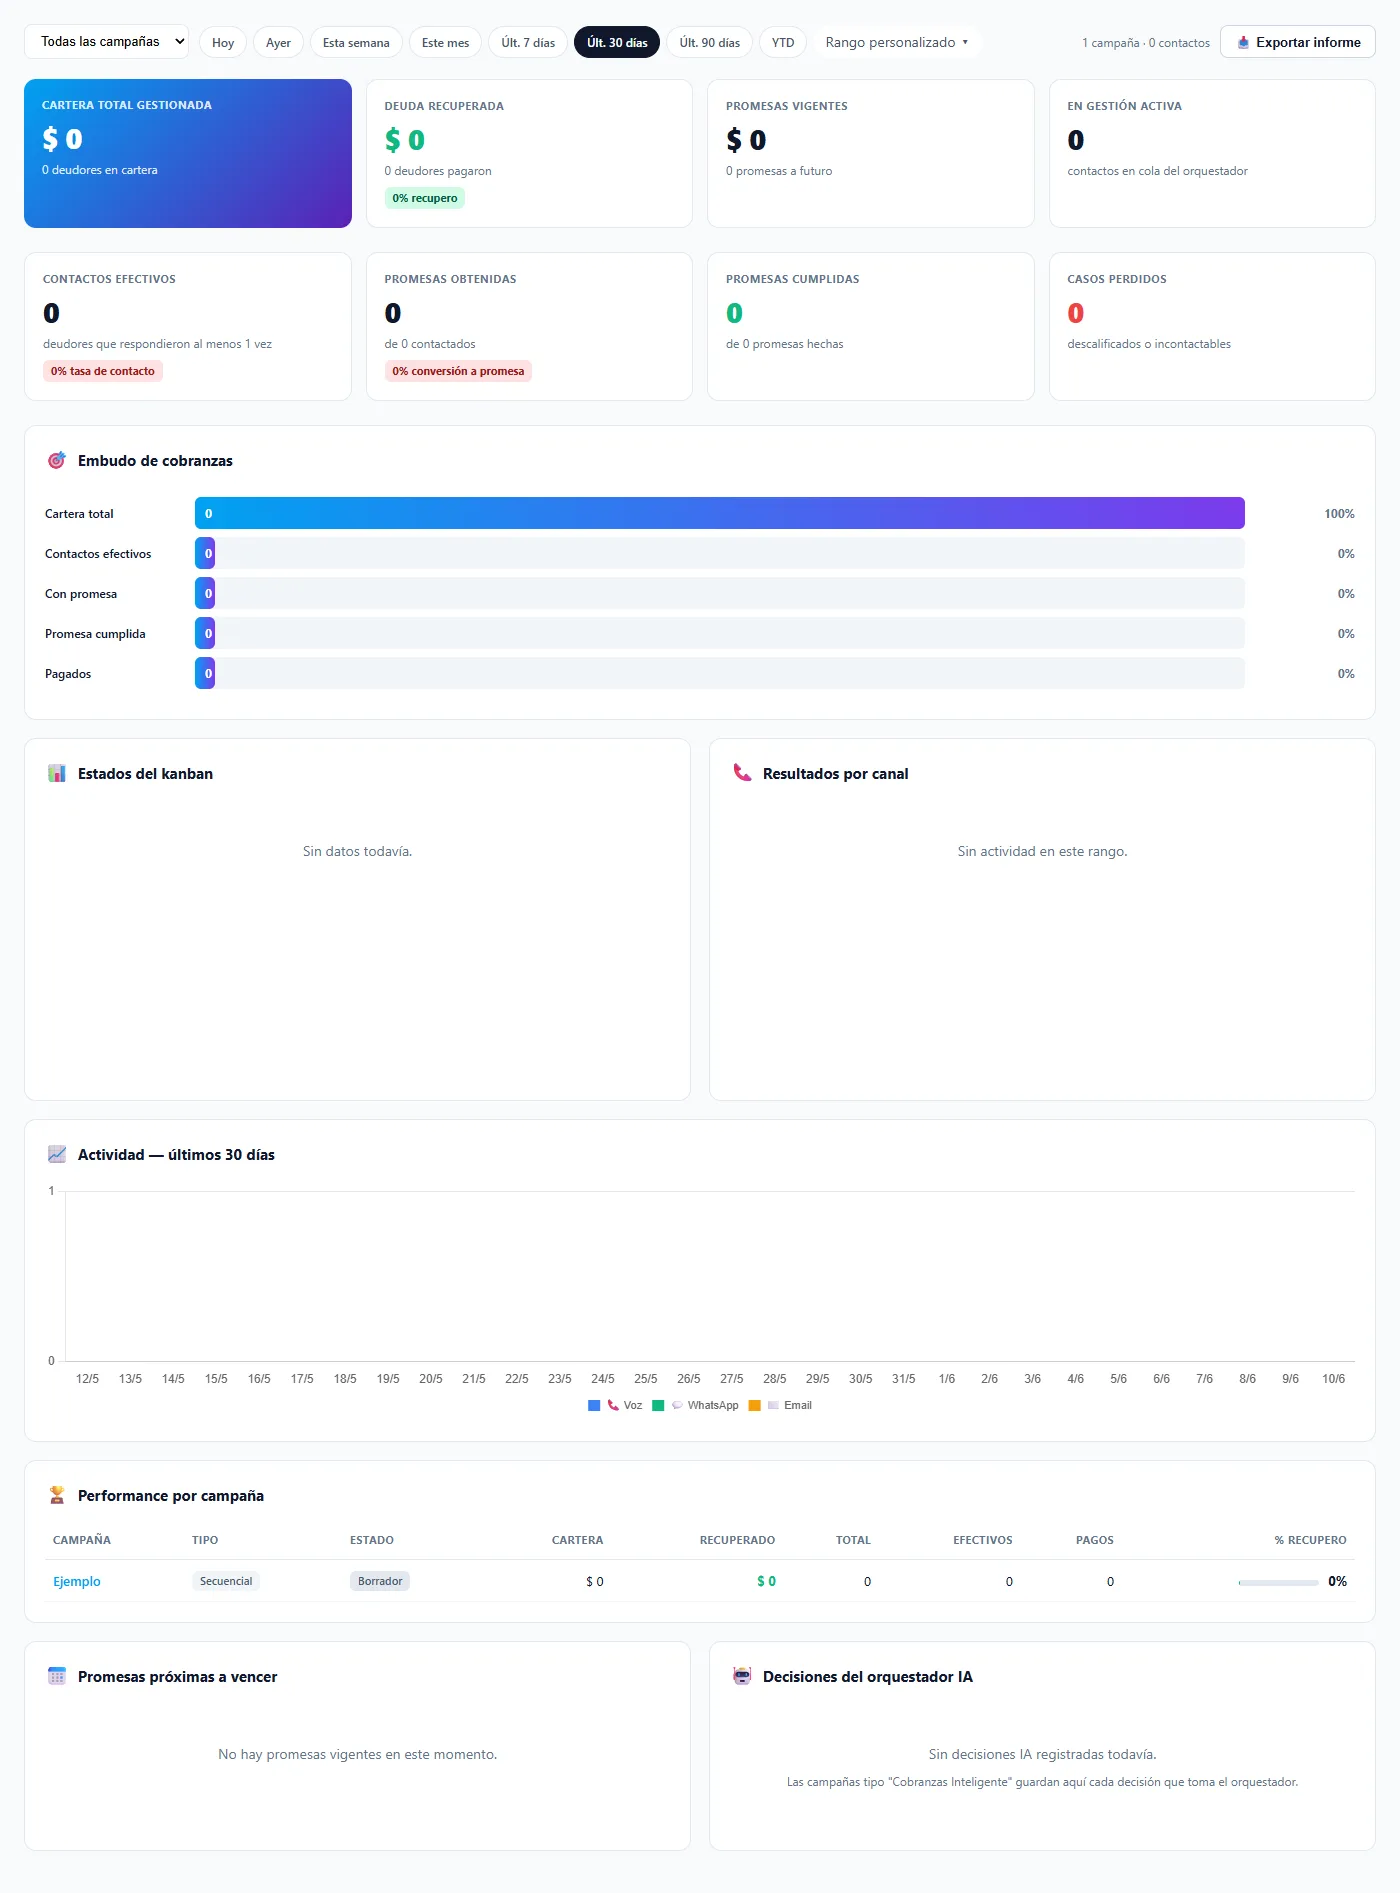
Task: Open the Ejemplo campaign link
Action: tap(77, 1581)
